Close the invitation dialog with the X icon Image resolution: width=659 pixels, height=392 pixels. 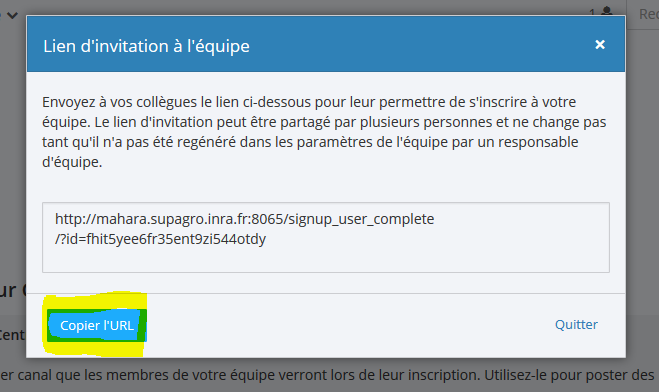pyautogui.click(x=600, y=45)
